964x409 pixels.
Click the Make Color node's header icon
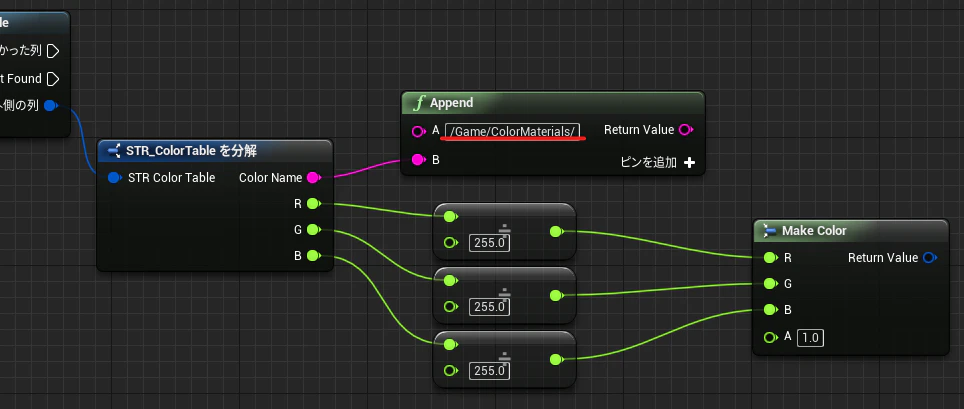770,231
